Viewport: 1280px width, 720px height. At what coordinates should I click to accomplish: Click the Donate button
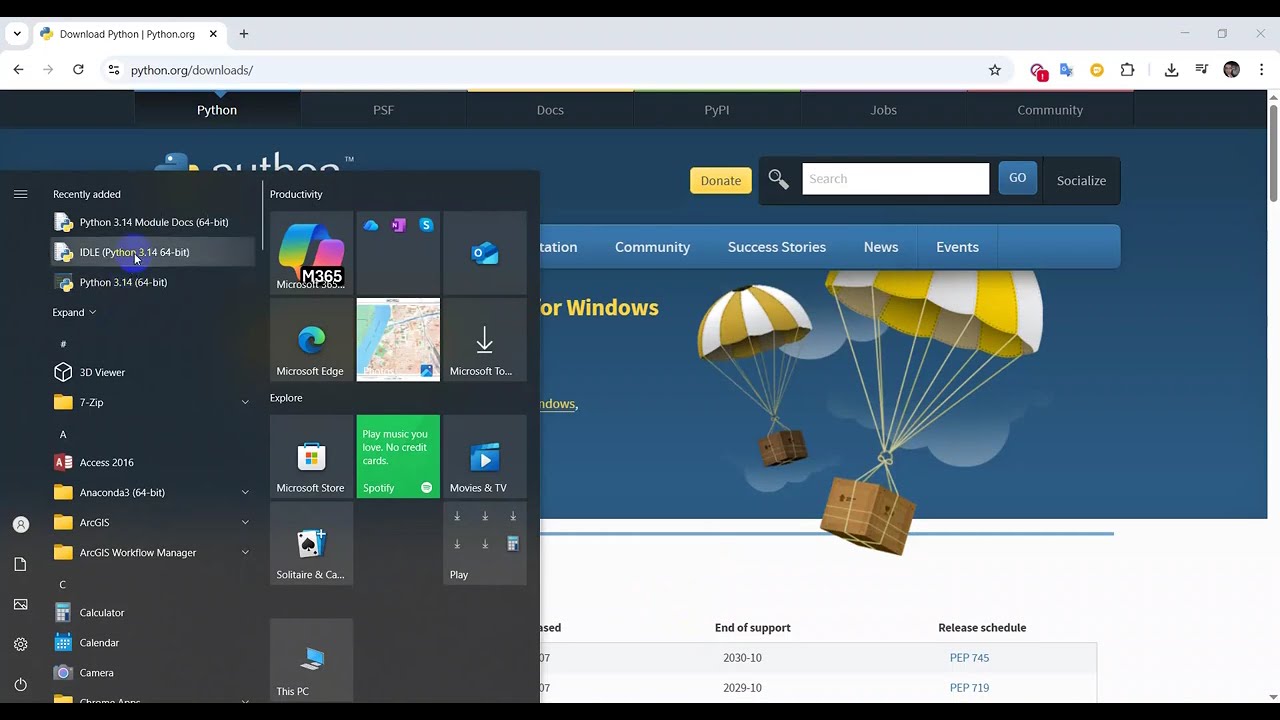pyautogui.click(x=721, y=180)
